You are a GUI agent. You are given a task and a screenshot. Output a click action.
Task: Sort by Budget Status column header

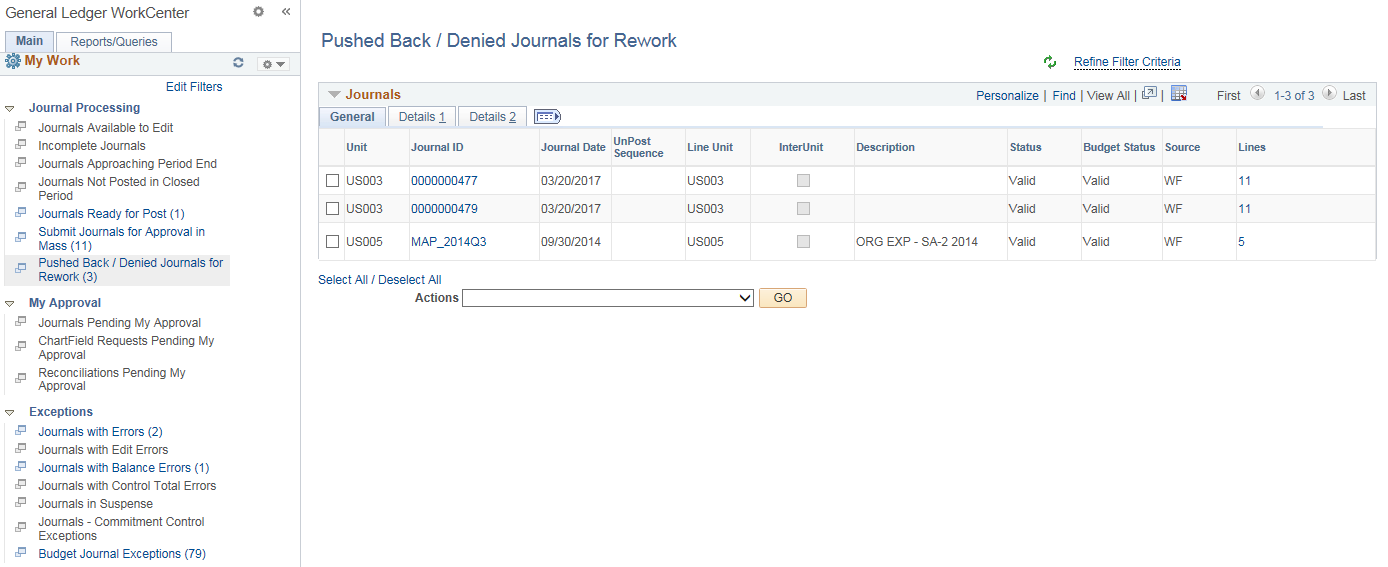tap(1119, 147)
